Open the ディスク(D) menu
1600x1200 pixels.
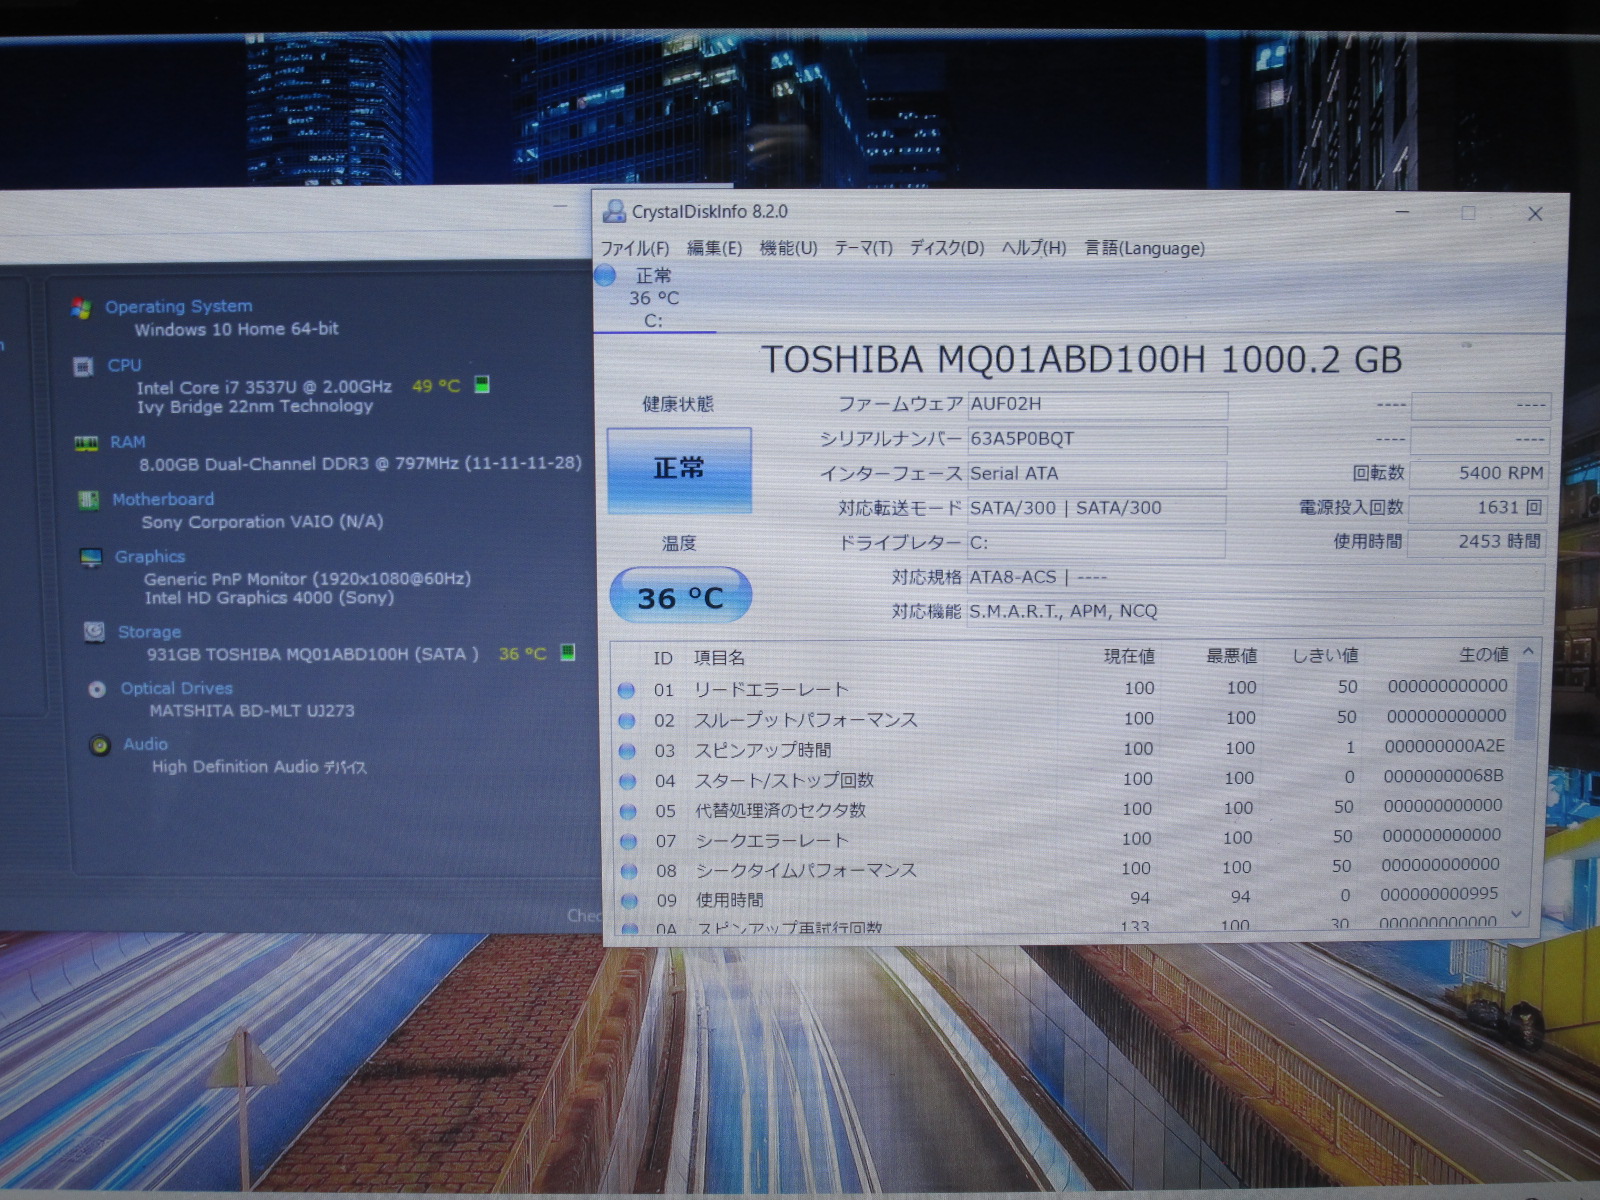pos(946,248)
